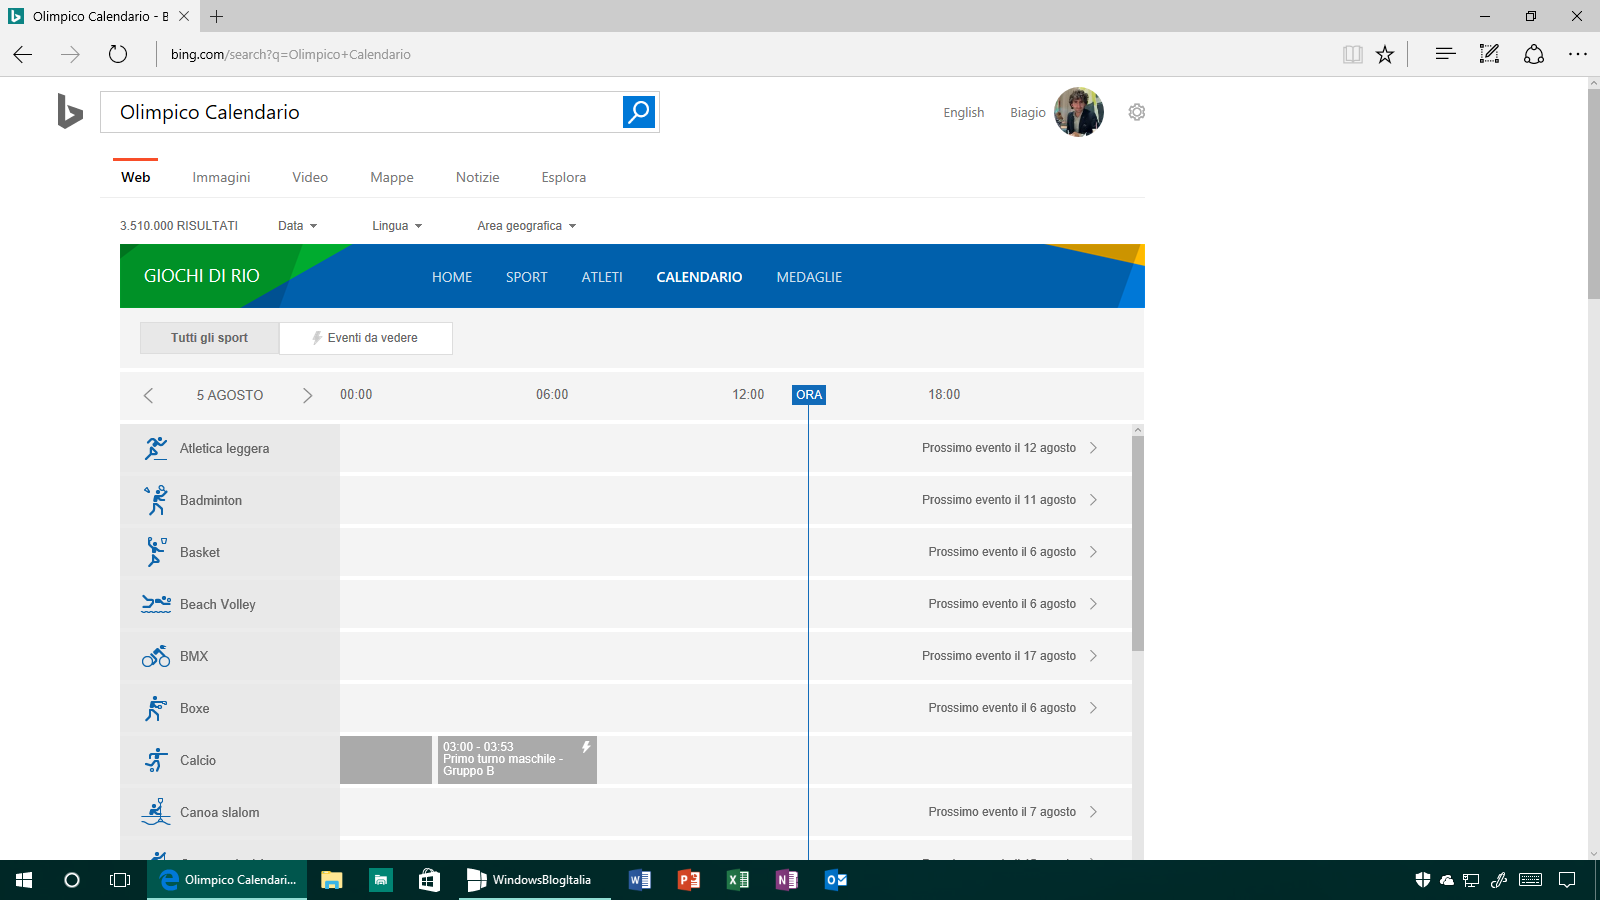Launch Word from taskbar
The width and height of the screenshot is (1600, 900).
click(640, 880)
